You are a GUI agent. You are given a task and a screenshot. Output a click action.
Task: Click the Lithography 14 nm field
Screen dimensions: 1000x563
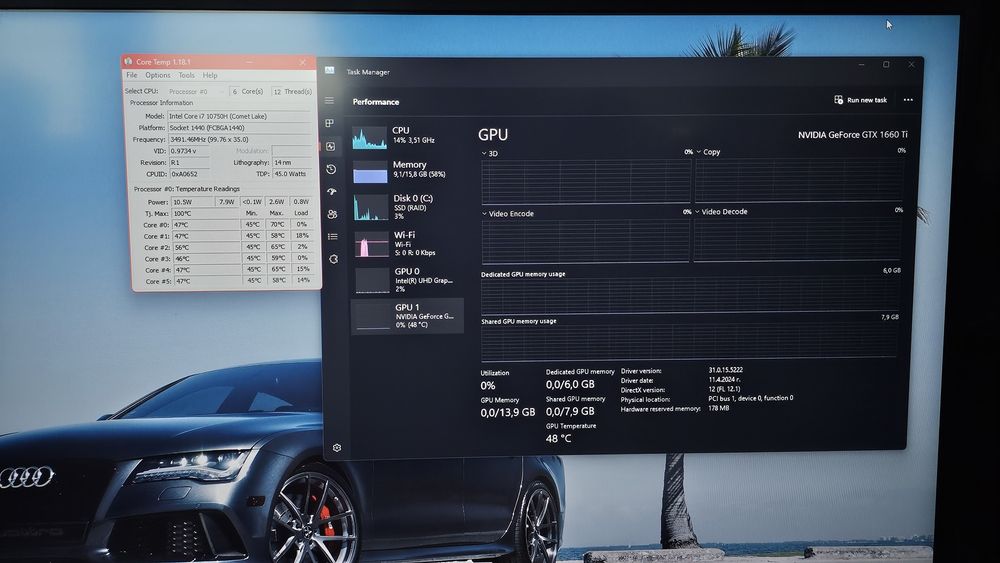click(291, 163)
